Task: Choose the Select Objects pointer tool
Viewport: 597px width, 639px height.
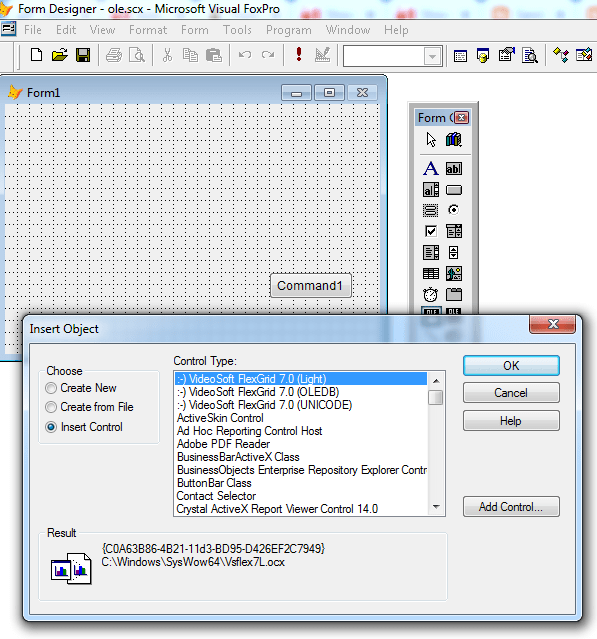Action: (431, 140)
